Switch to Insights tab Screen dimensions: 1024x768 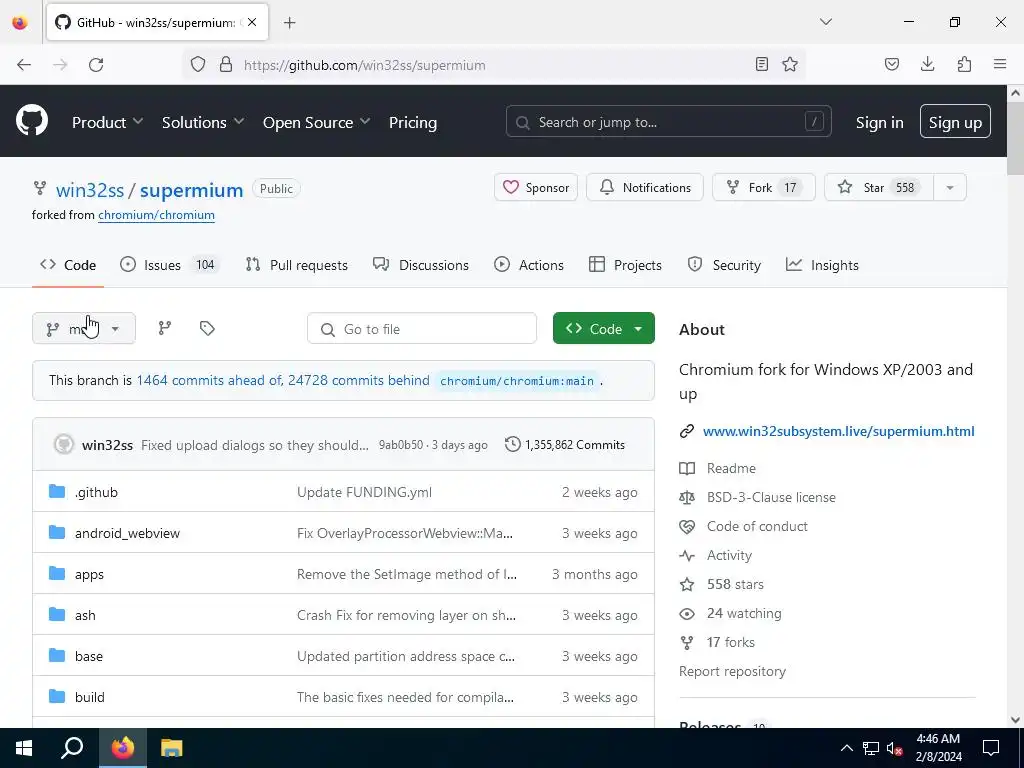[822, 264]
